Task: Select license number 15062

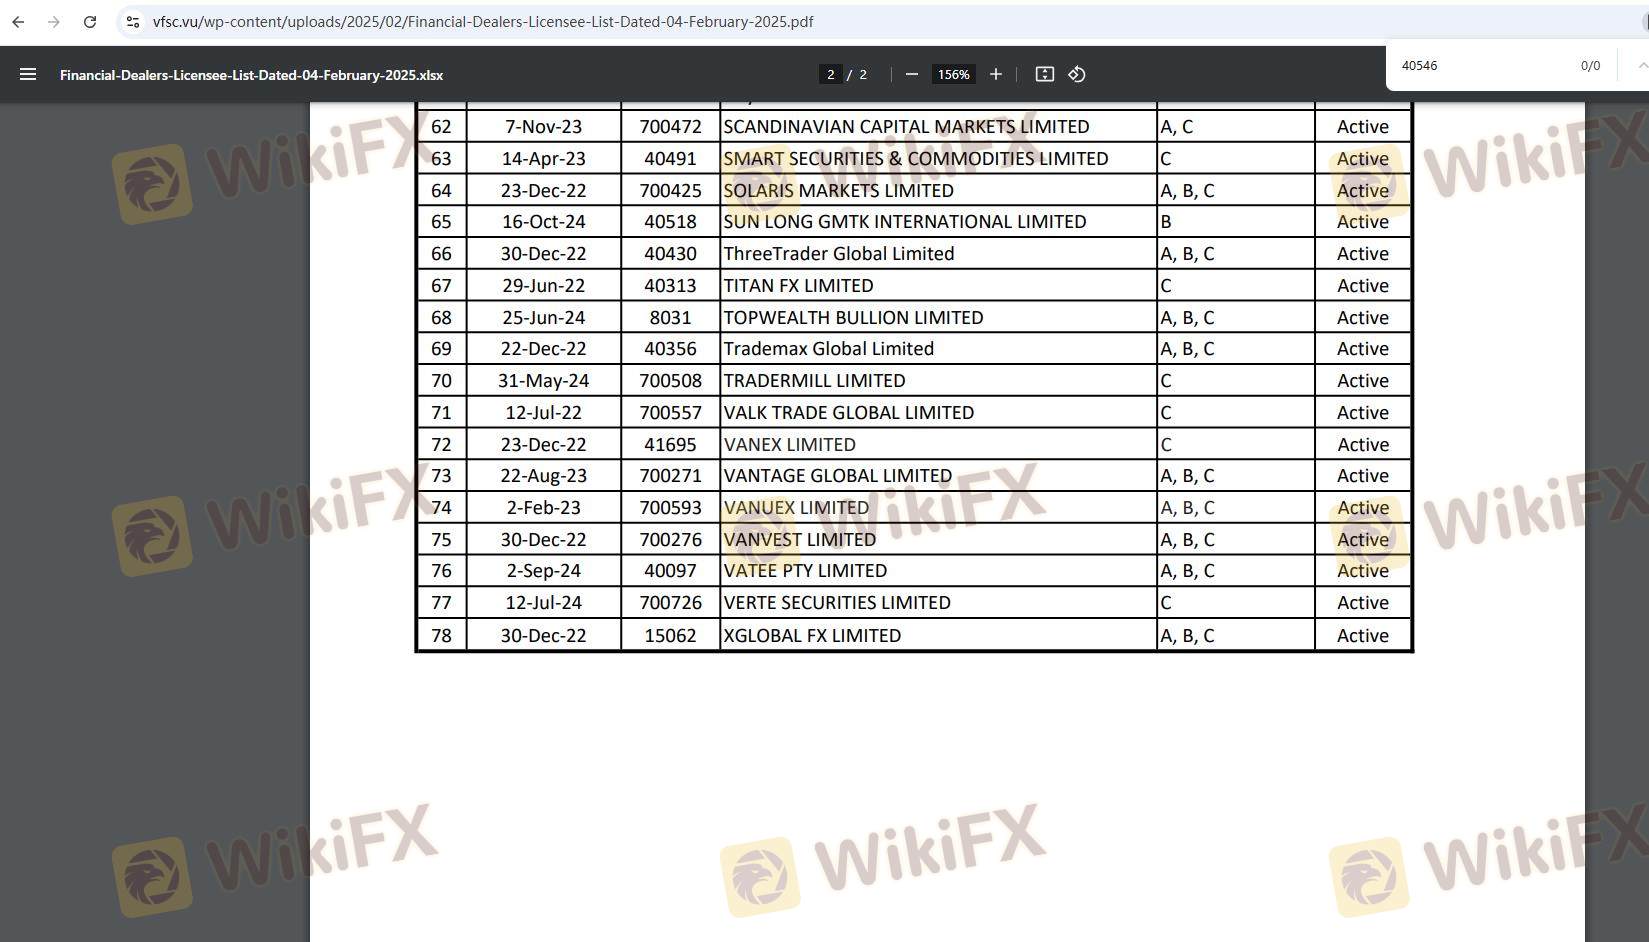Action: click(670, 636)
